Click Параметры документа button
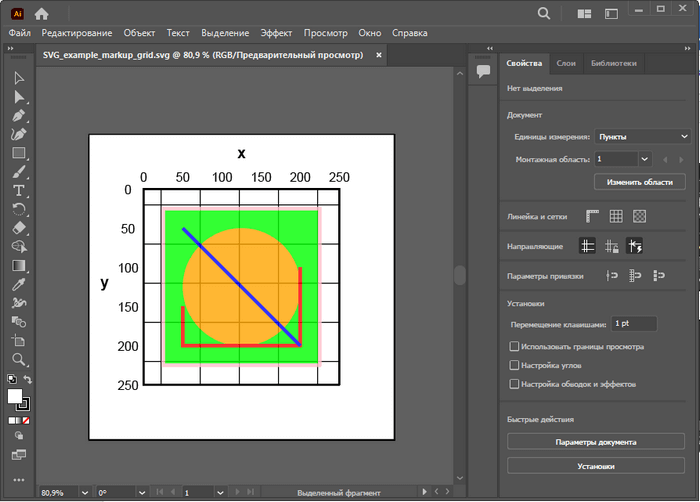The image size is (700, 502). pos(596,442)
